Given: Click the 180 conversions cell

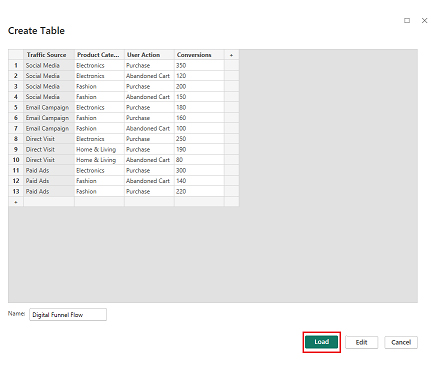Looking at the screenshot, I should coord(199,108).
